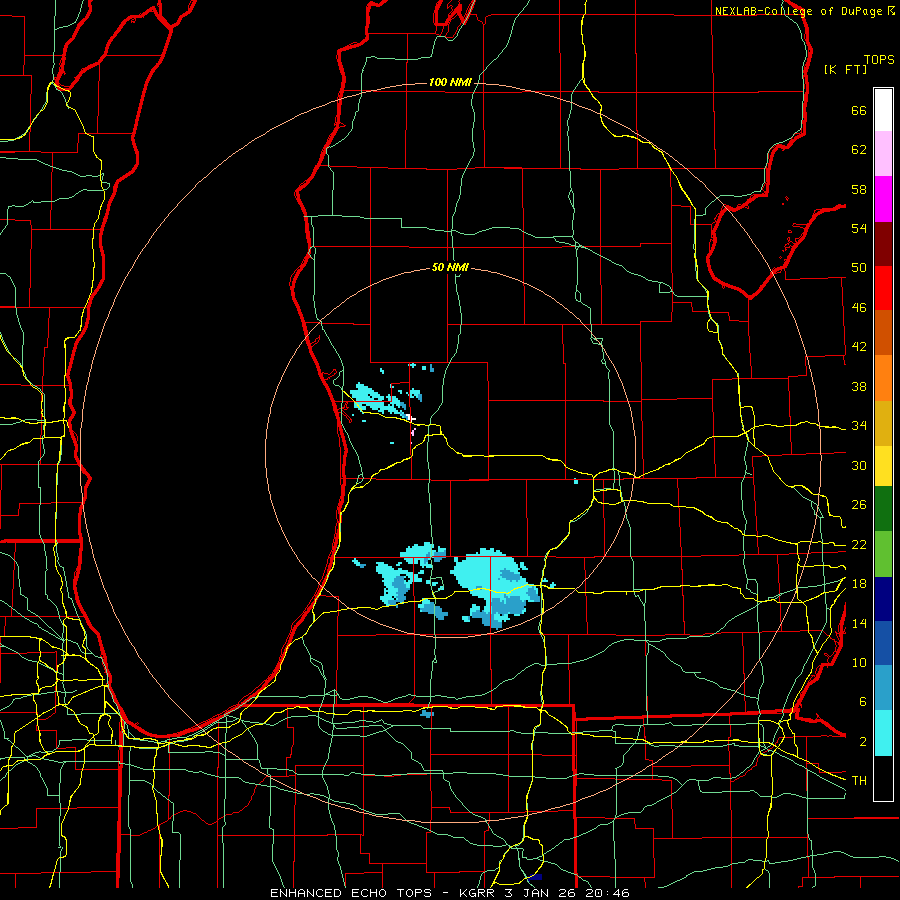Click the "10" scale value
This screenshot has height=900, width=900.
pos(859,663)
